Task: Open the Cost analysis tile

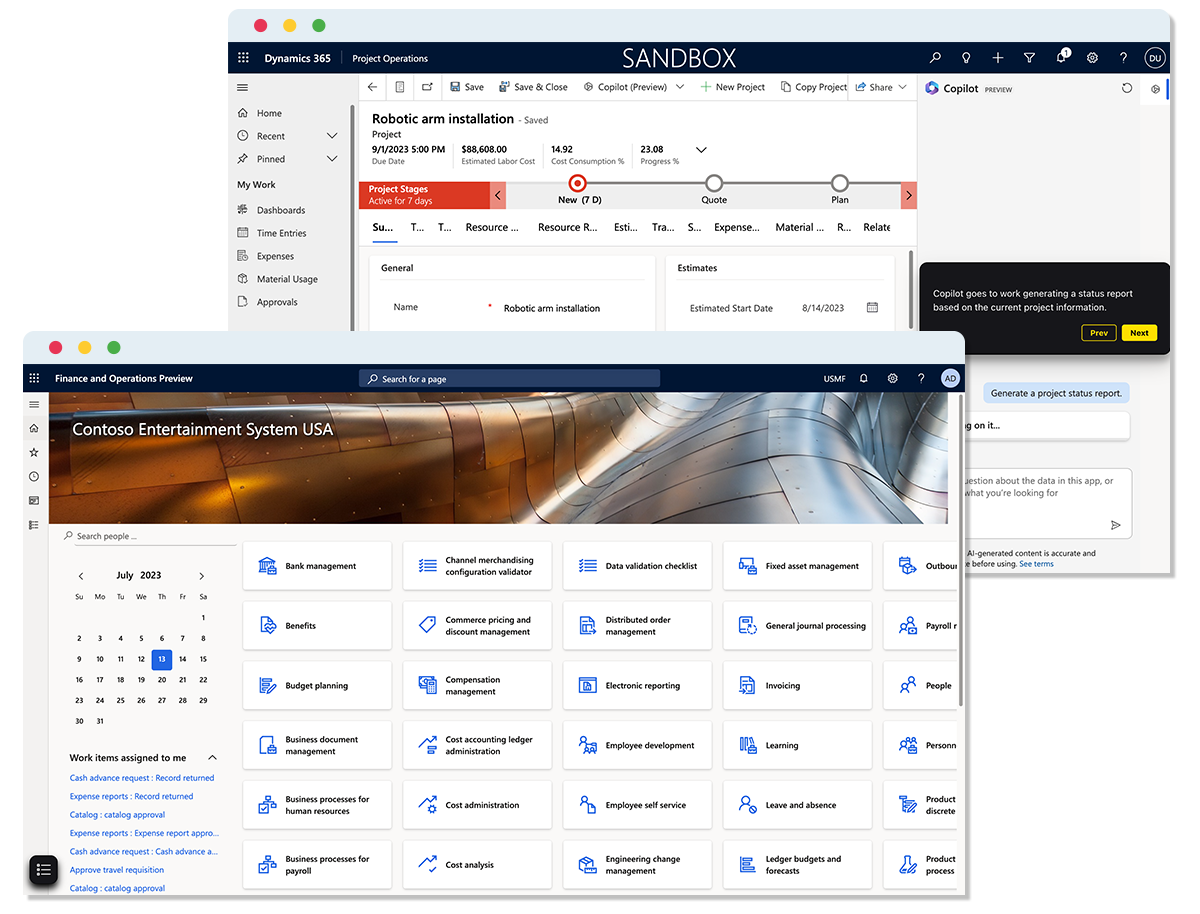Action: pyautogui.click(x=477, y=865)
